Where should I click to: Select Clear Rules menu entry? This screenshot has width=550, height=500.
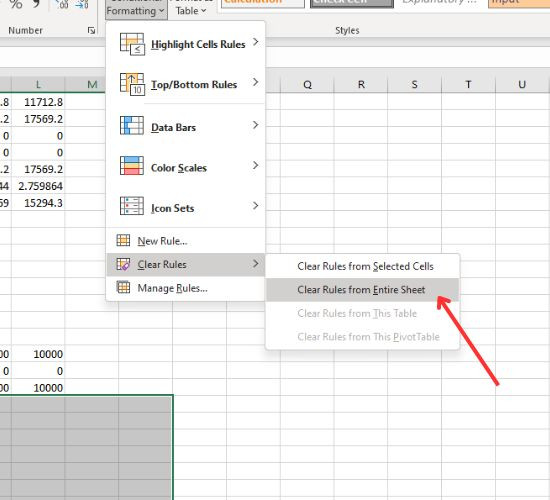tap(186, 265)
